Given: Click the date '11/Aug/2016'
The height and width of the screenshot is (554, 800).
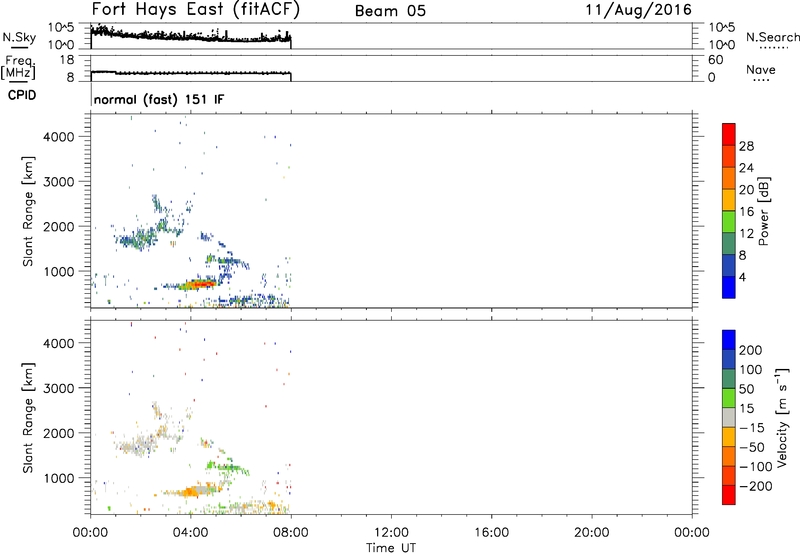Looking at the screenshot, I should 638,10.
